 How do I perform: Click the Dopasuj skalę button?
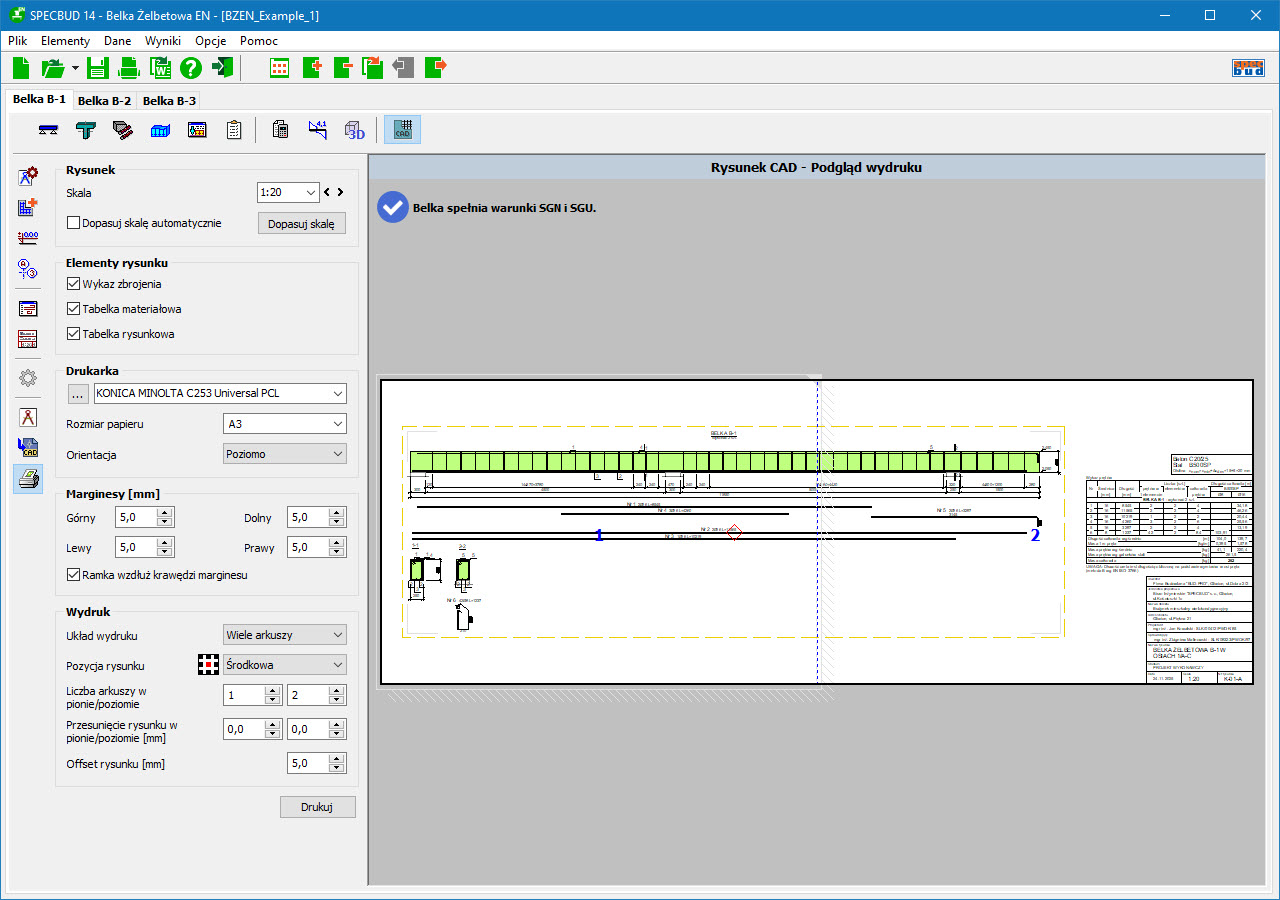pos(301,223)
